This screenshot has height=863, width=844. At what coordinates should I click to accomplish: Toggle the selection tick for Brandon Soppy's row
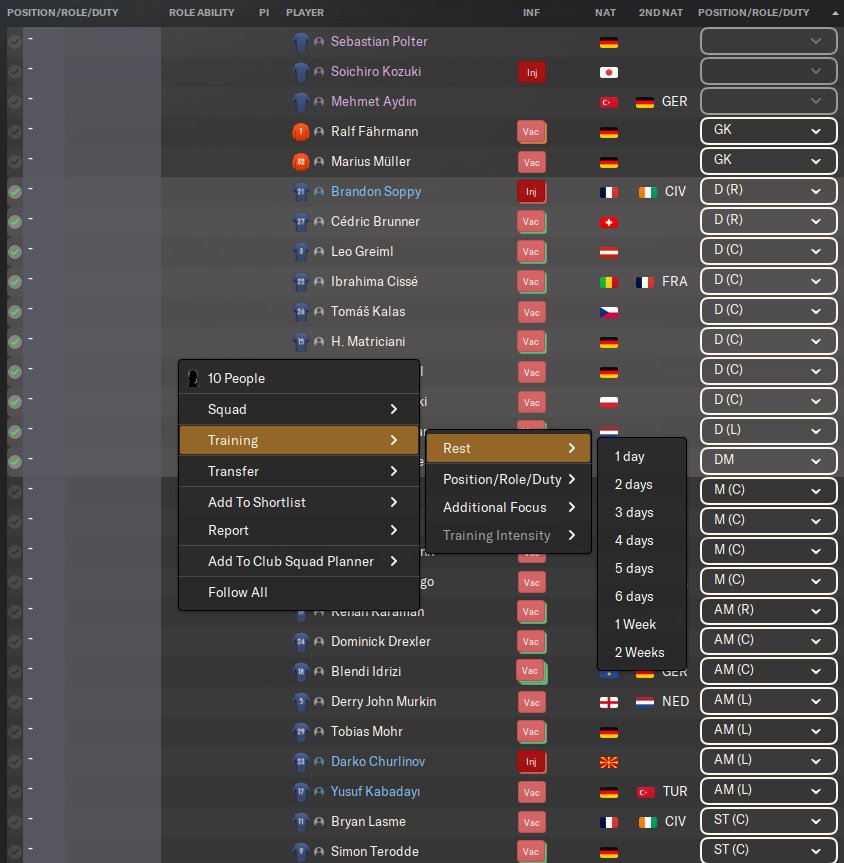[x=15, y=192]
